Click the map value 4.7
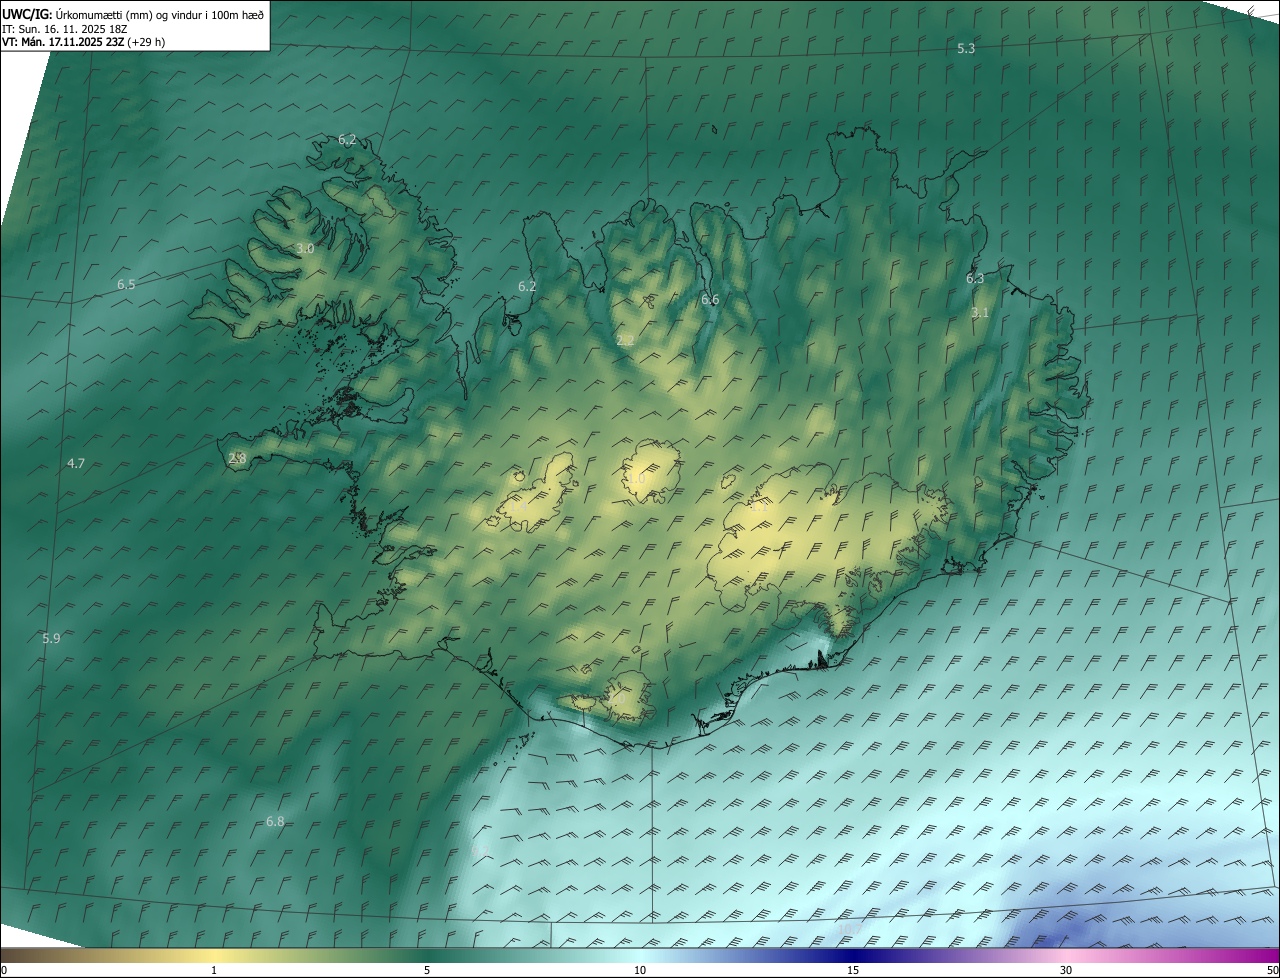 coord(76,463)
